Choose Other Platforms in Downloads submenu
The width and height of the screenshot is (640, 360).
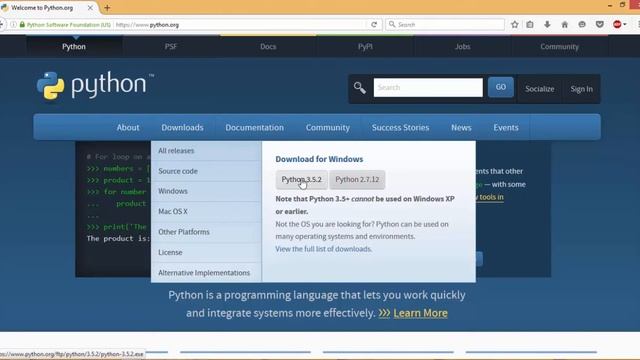(206, 232)
